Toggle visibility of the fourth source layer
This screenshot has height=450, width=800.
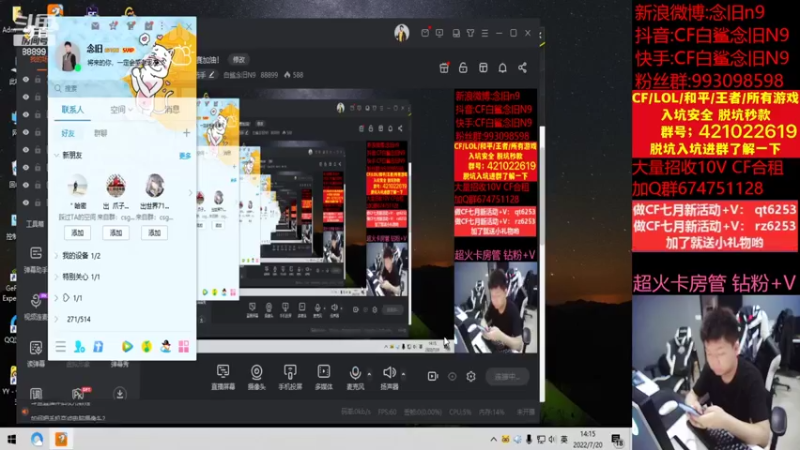(26, 132)
